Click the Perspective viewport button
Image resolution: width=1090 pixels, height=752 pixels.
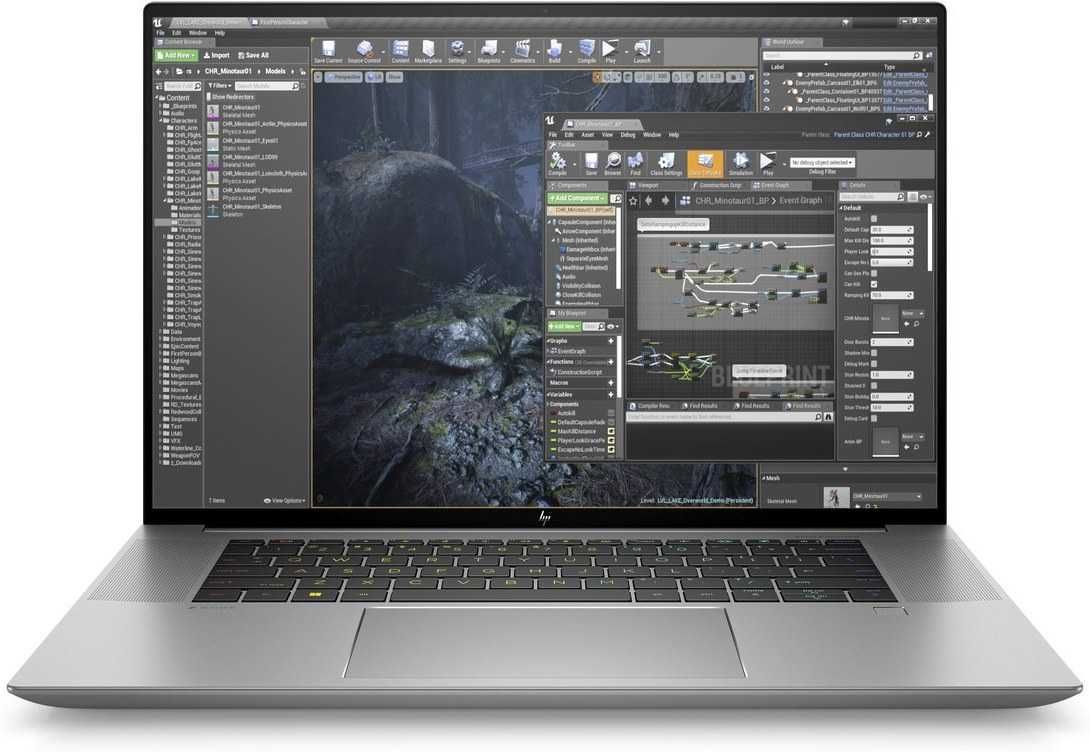click(x=343, y=77)
